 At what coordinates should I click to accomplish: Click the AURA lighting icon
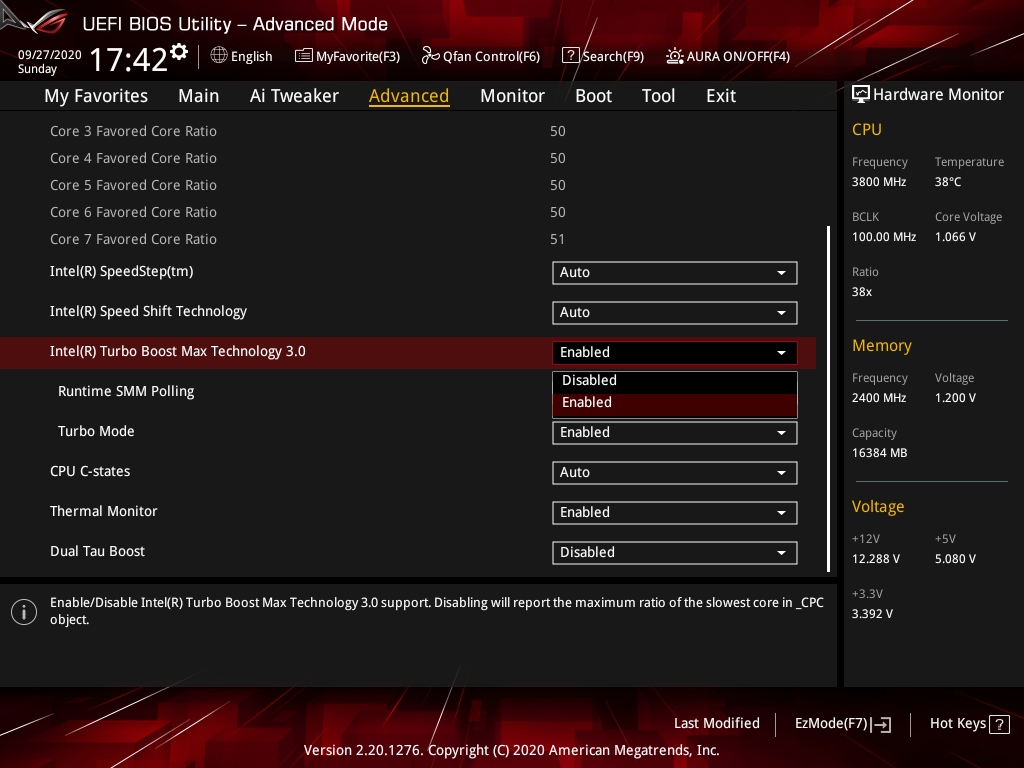pos(675,56)
